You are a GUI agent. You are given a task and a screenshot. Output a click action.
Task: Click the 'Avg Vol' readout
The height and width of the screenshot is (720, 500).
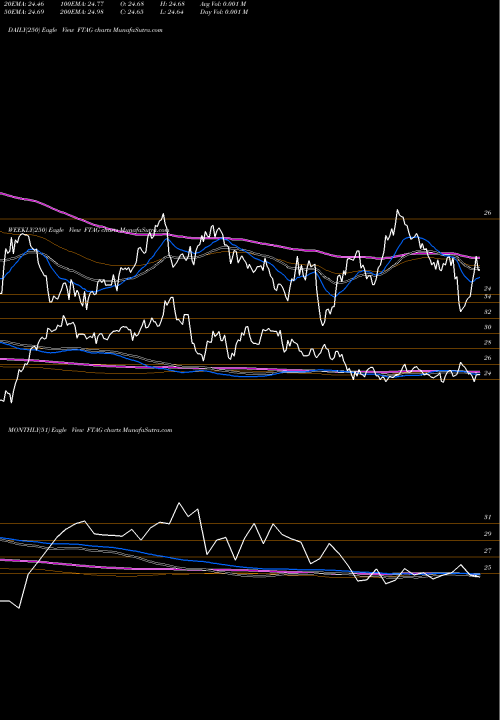pos(223,4)
